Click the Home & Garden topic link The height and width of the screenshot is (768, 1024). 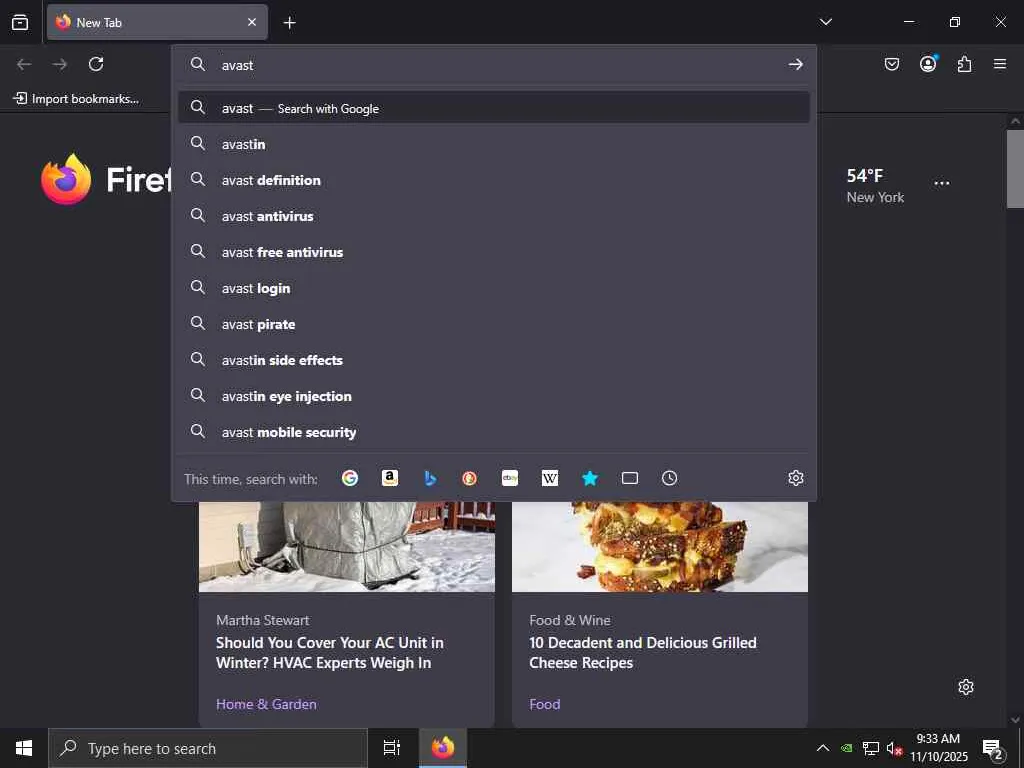point(266,704)
